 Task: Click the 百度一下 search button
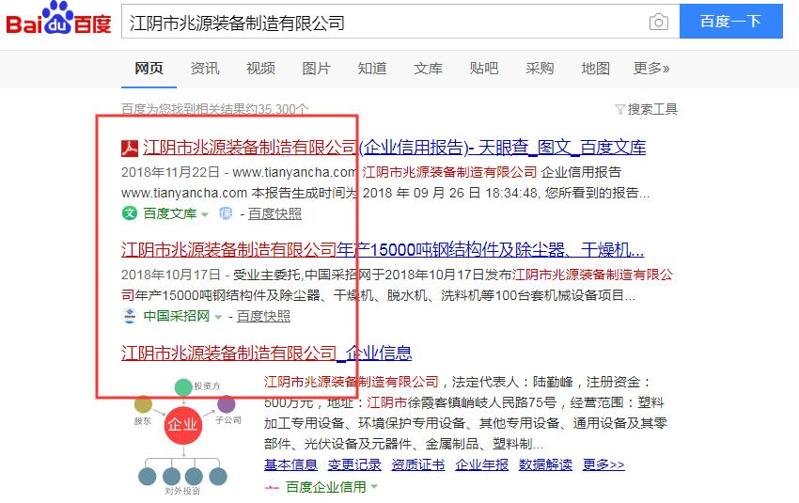click(731, 21)
